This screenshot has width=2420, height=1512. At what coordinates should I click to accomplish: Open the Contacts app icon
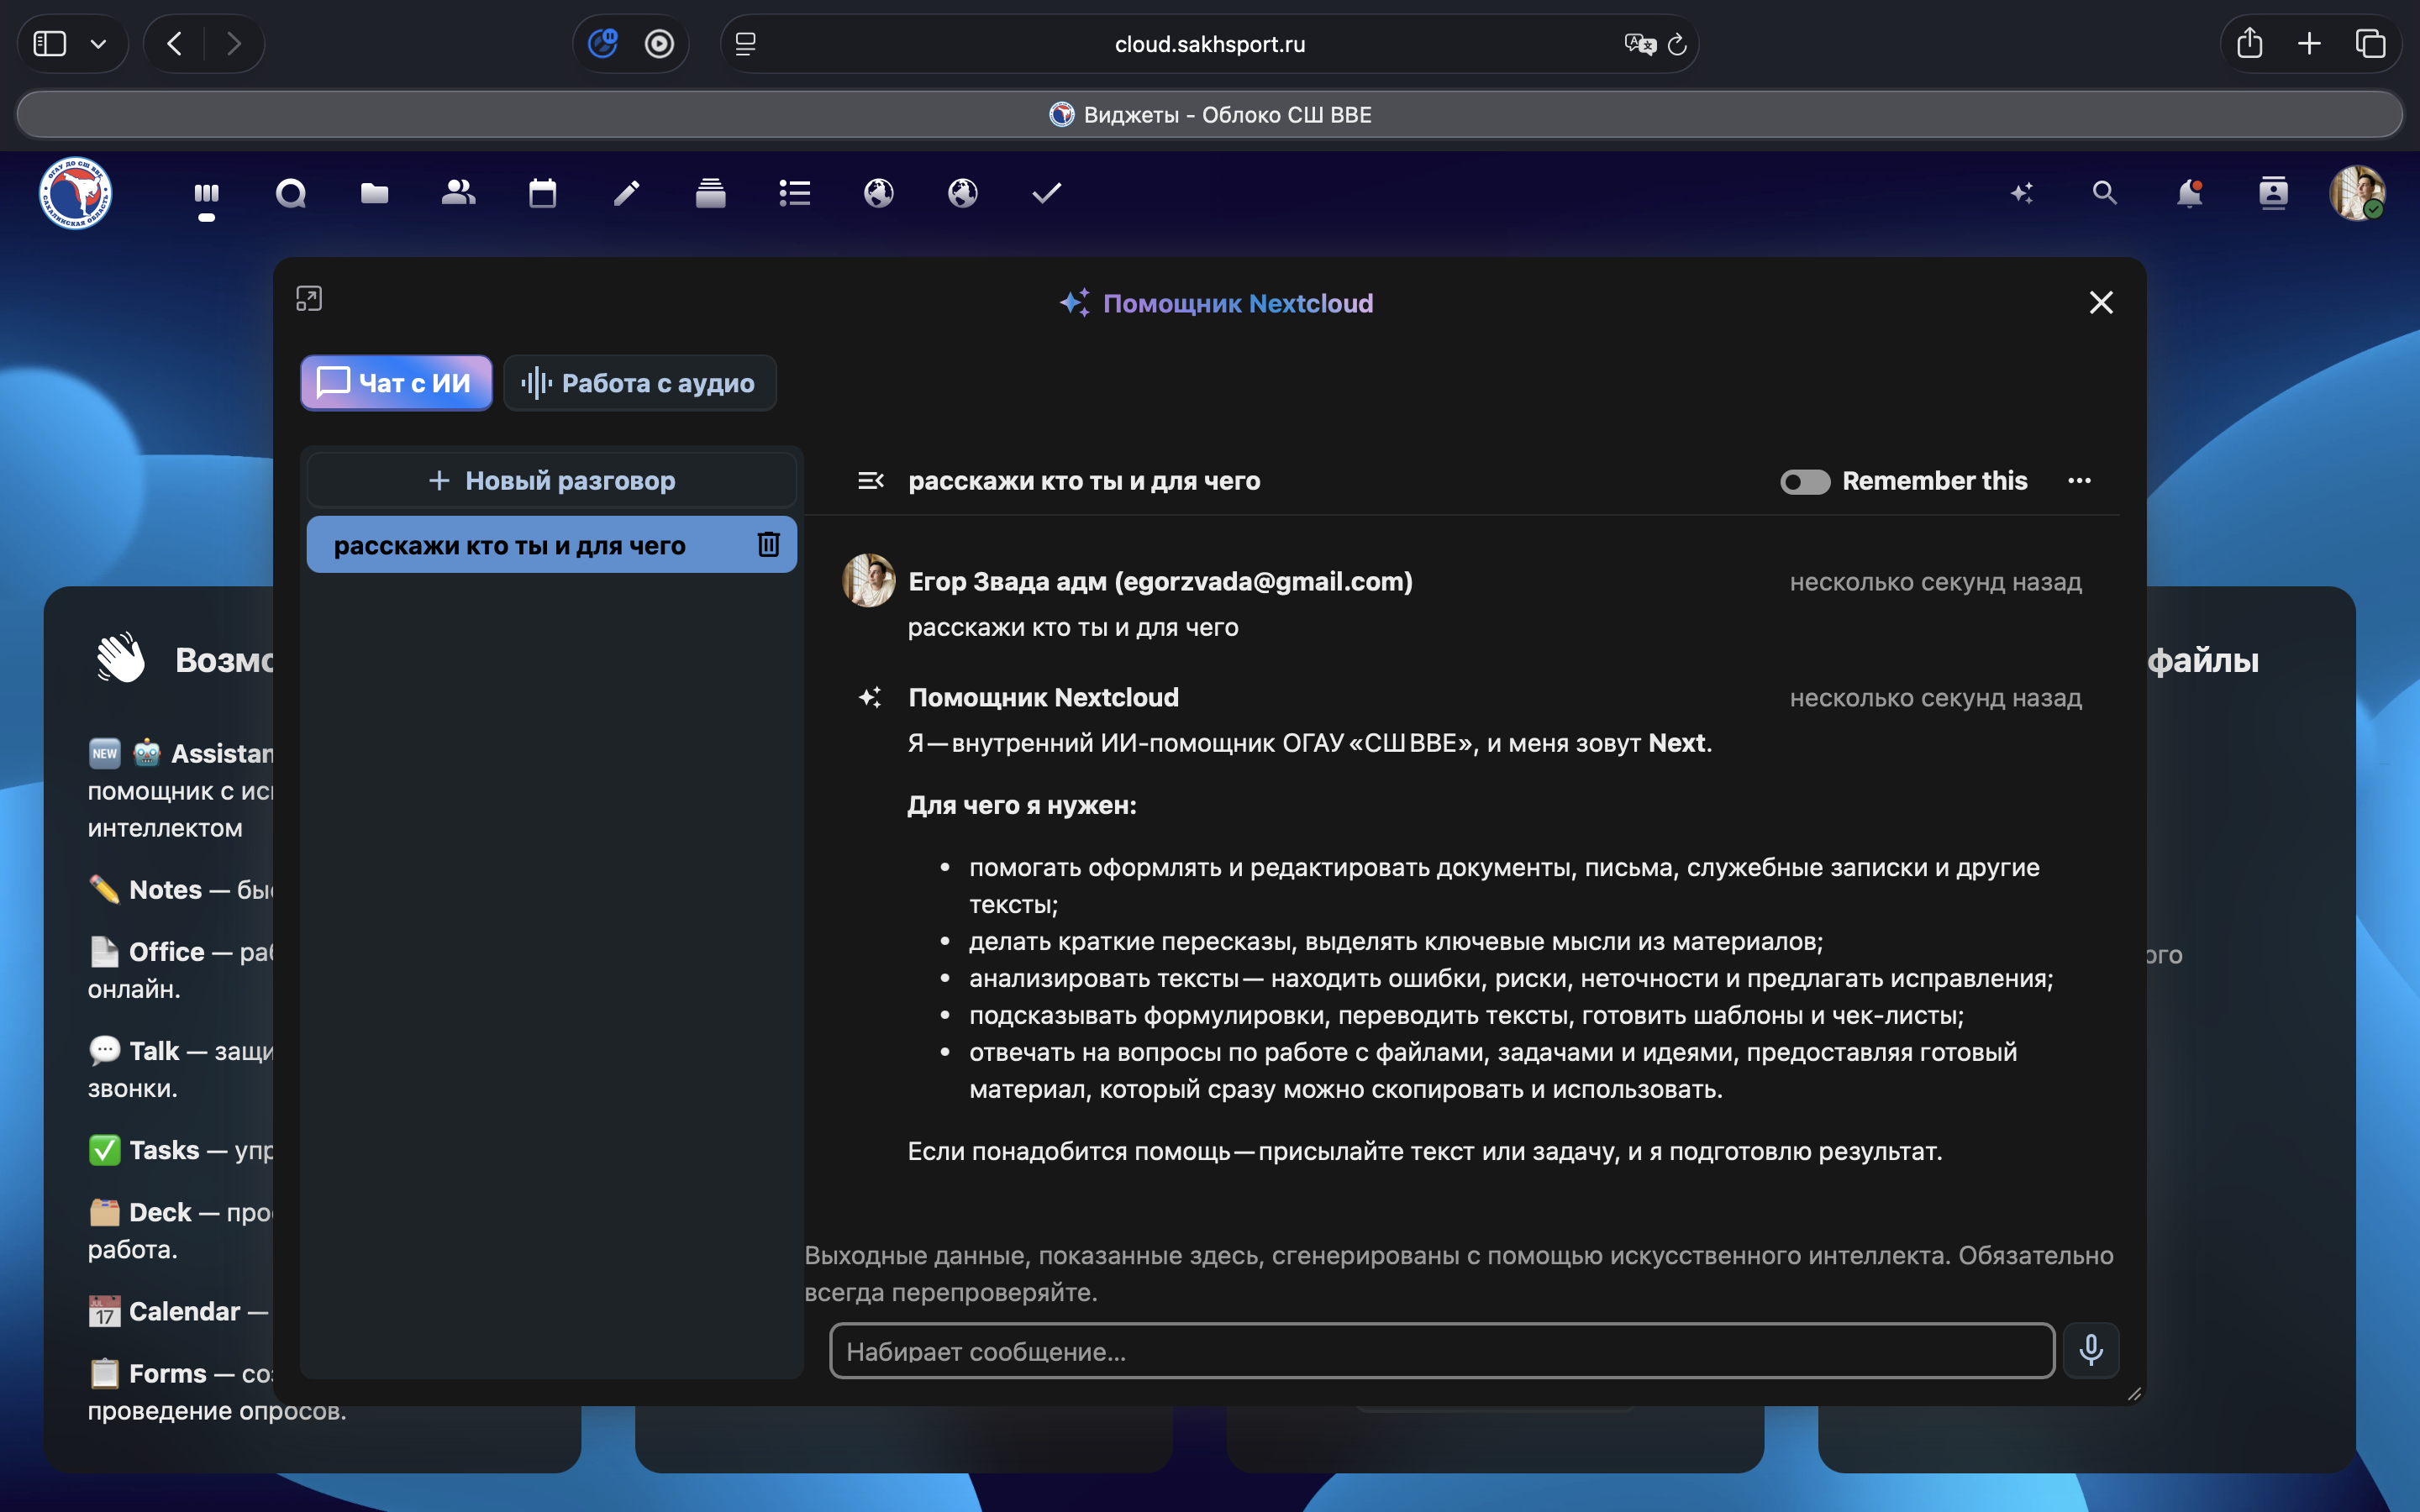pyautogui.click(x=459, y=193)
